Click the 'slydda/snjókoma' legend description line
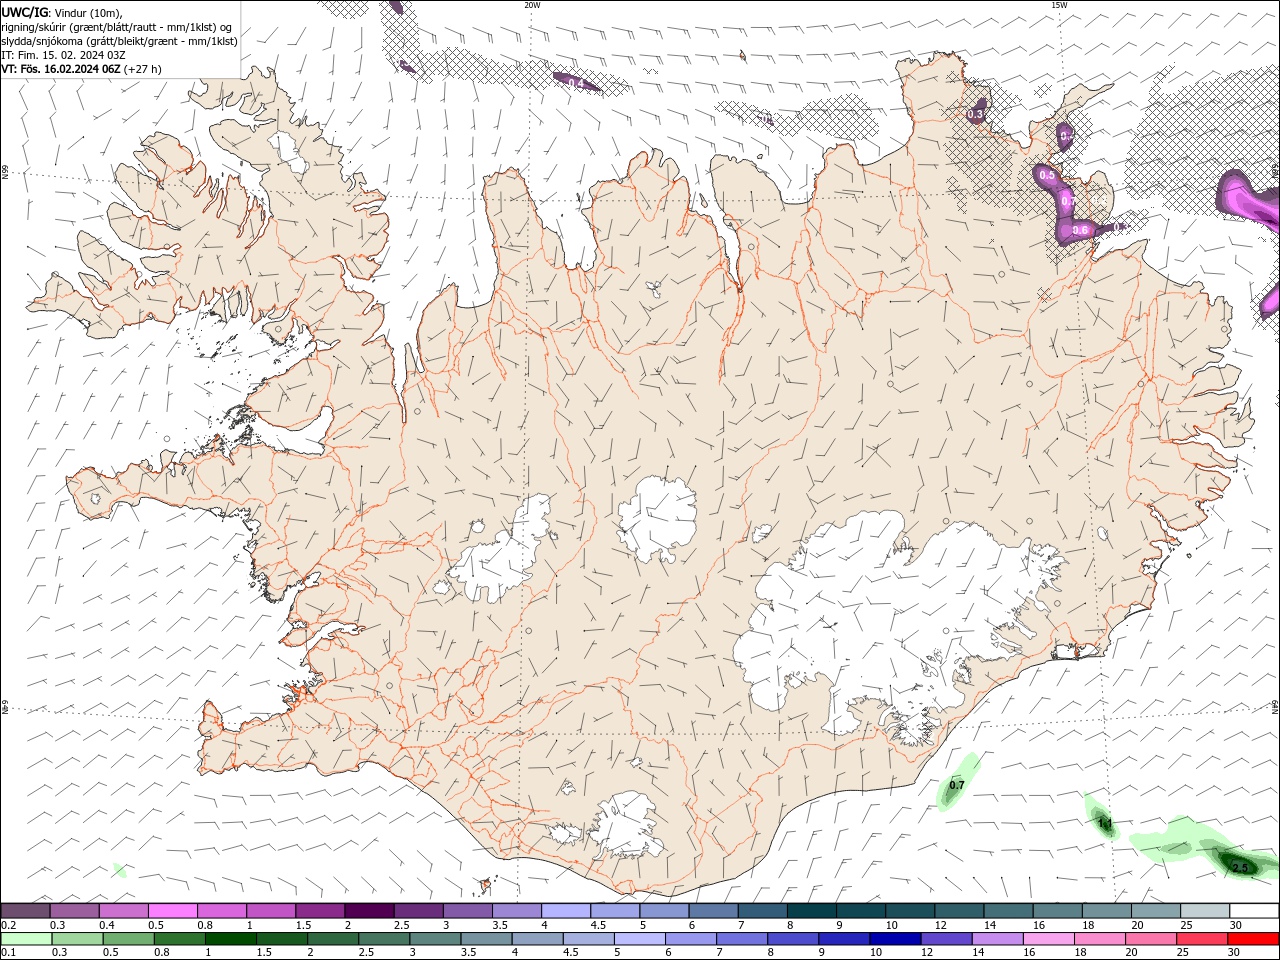 tap(119, 41)
